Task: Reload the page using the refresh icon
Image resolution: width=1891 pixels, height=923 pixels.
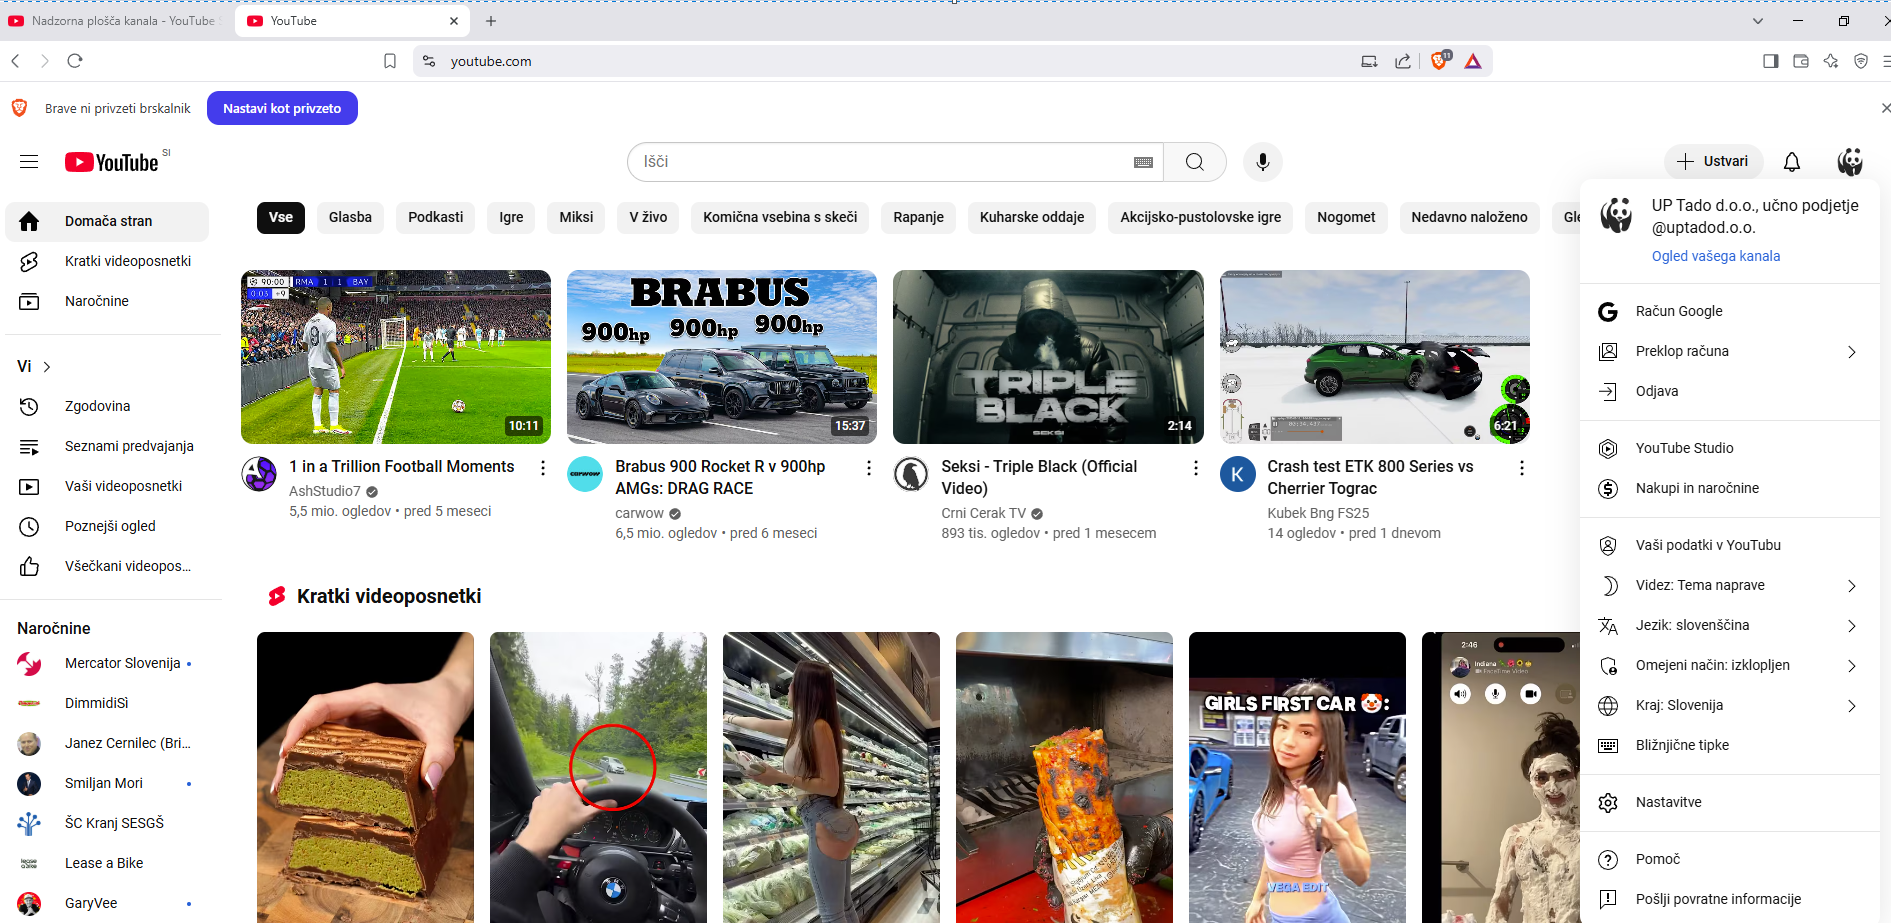Action: pyautogui.click(x=75, y=61)
